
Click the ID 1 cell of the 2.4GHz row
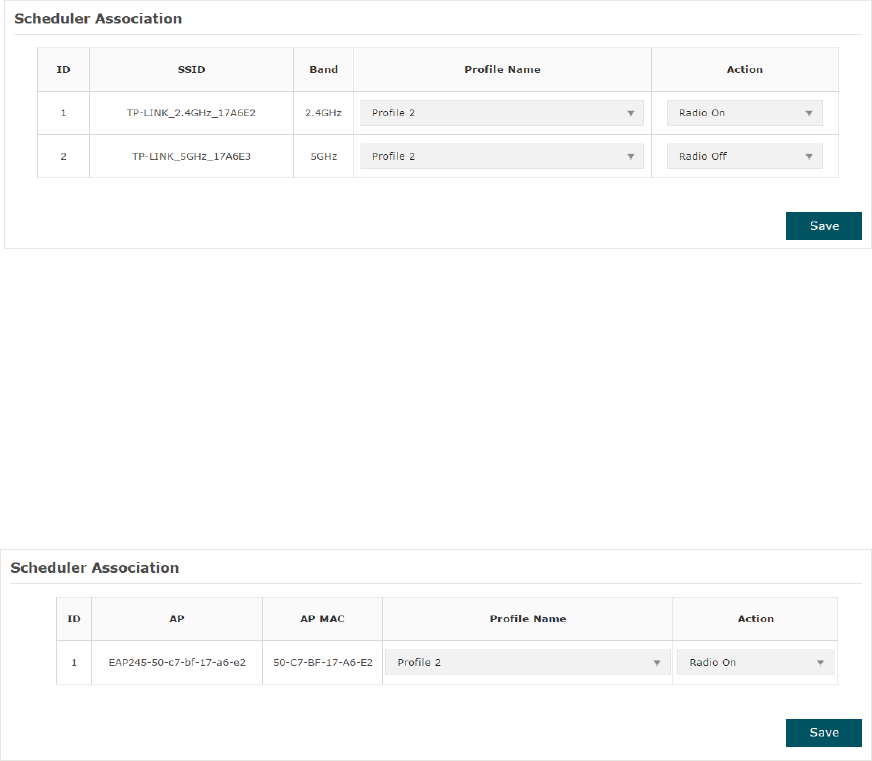pos(63,113)
